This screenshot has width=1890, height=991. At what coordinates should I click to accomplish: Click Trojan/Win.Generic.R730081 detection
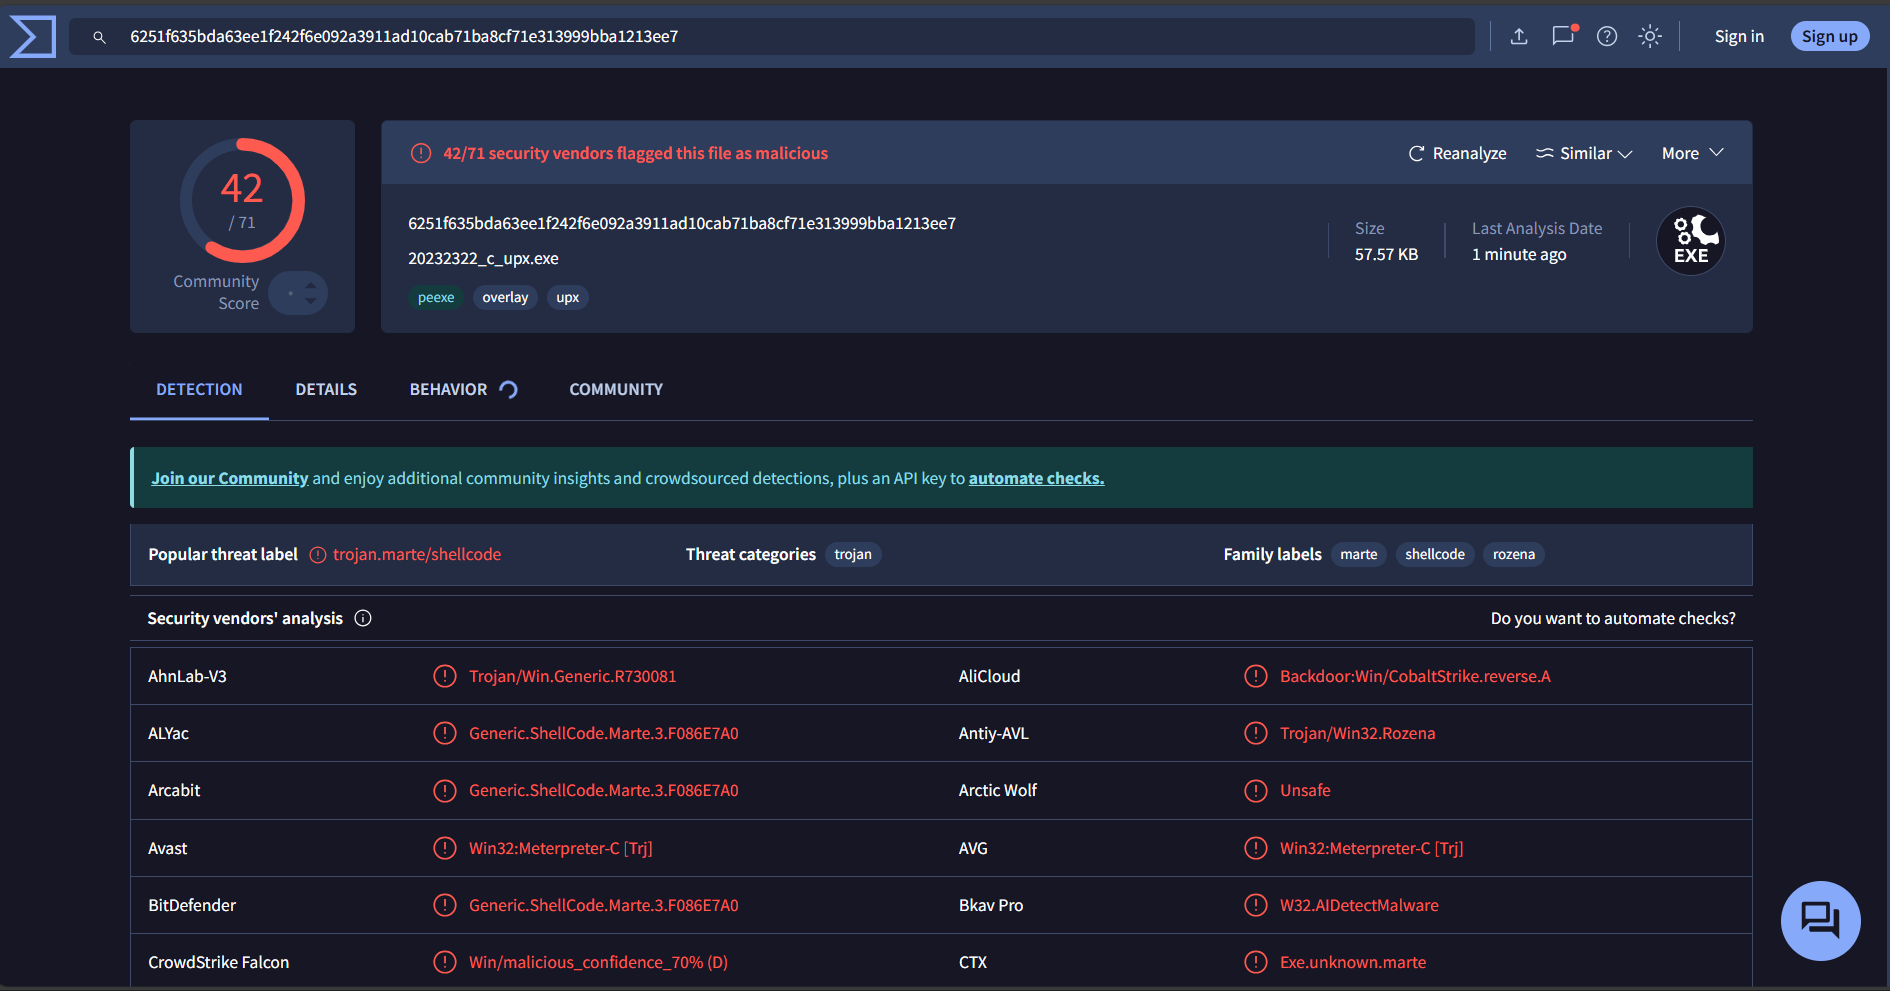[x=573, y=676]
